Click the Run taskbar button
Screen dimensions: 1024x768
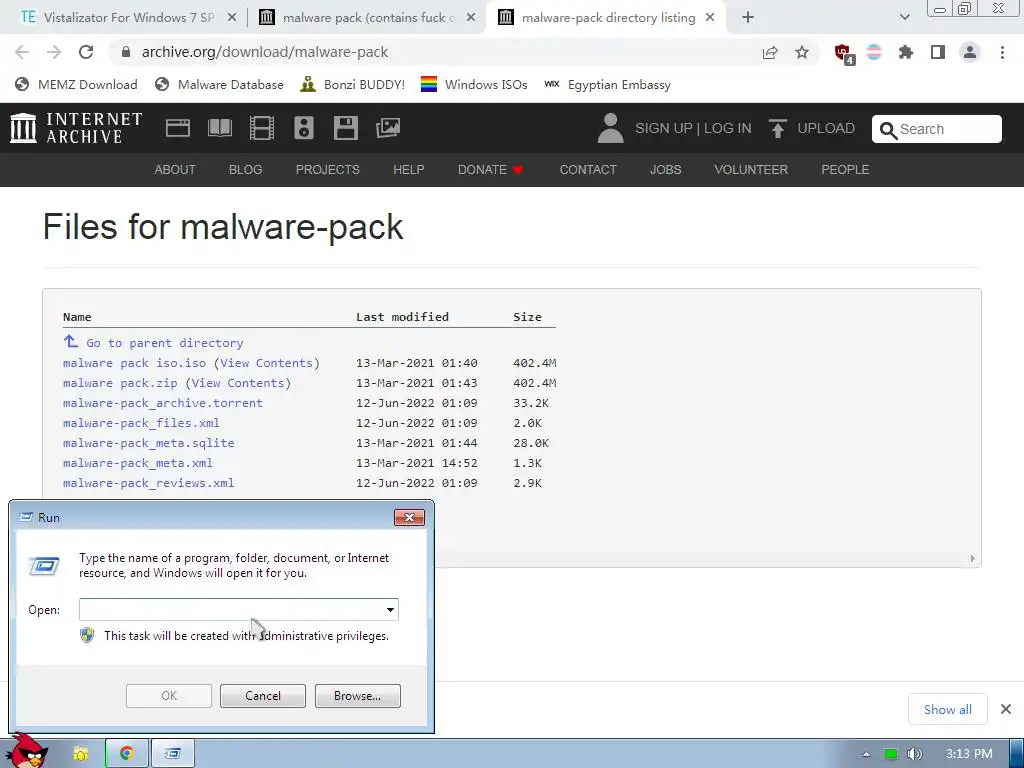coord(173,754)
